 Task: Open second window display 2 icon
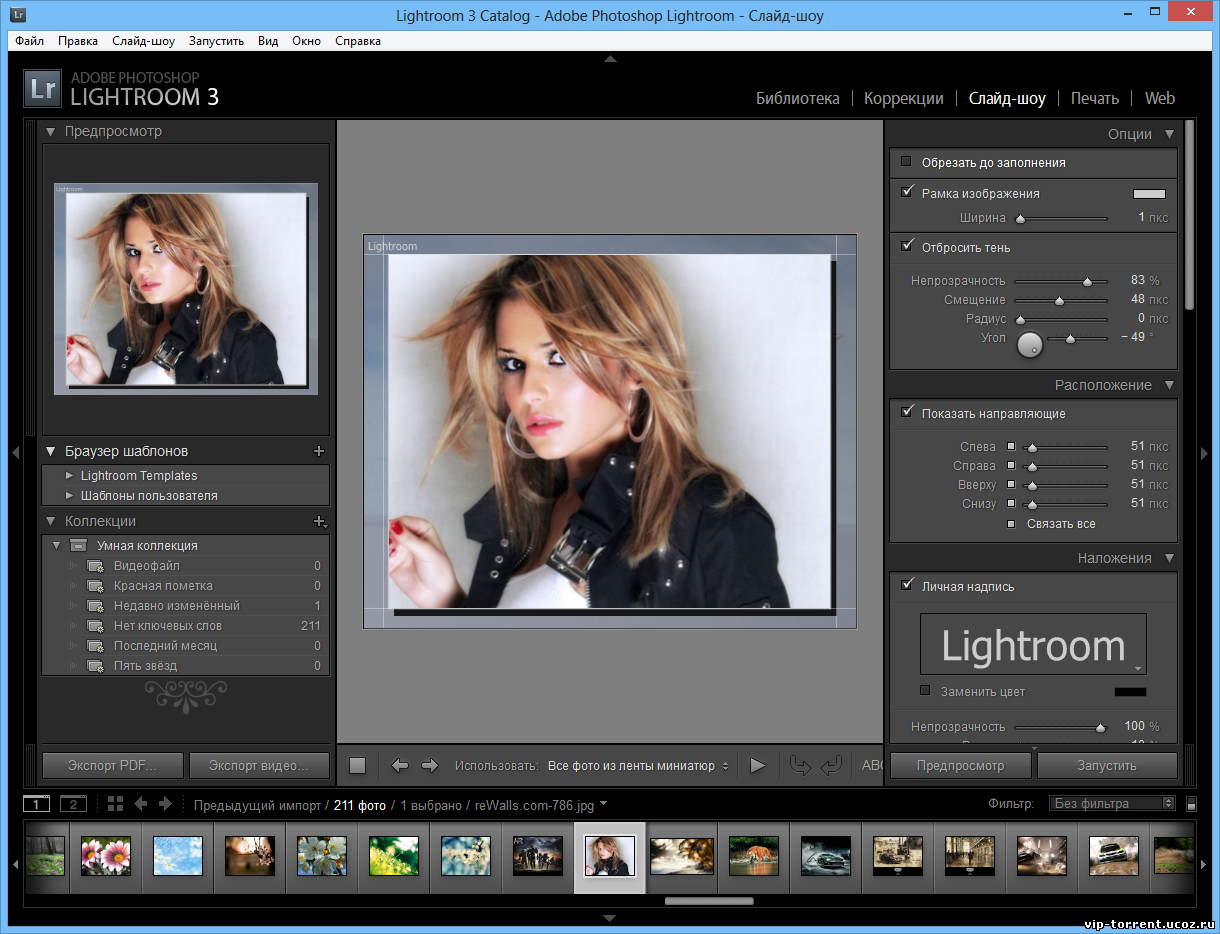point(74,804)
